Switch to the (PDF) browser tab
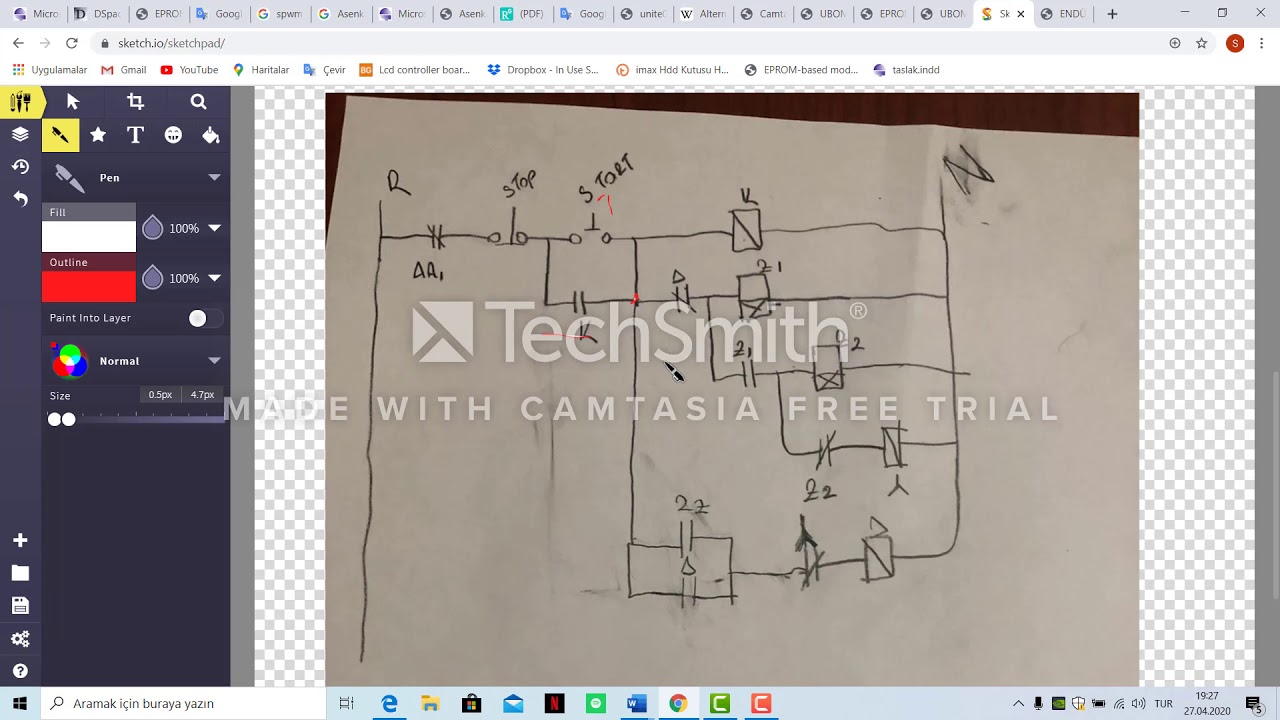1280x720 pixels. pos(520,14)
